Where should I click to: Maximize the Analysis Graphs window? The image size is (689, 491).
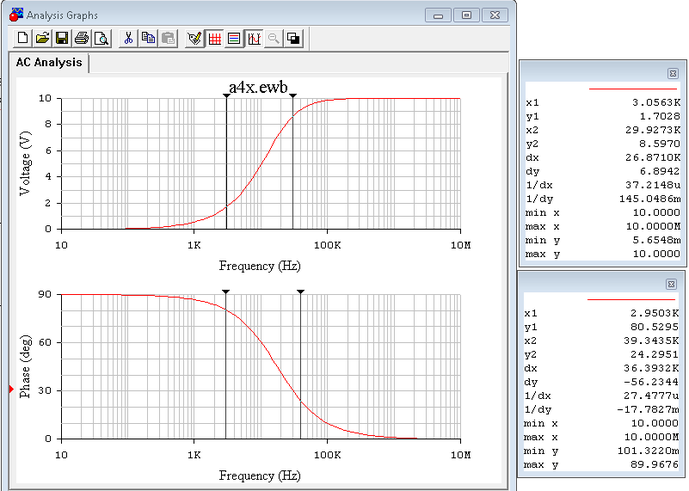466,15
